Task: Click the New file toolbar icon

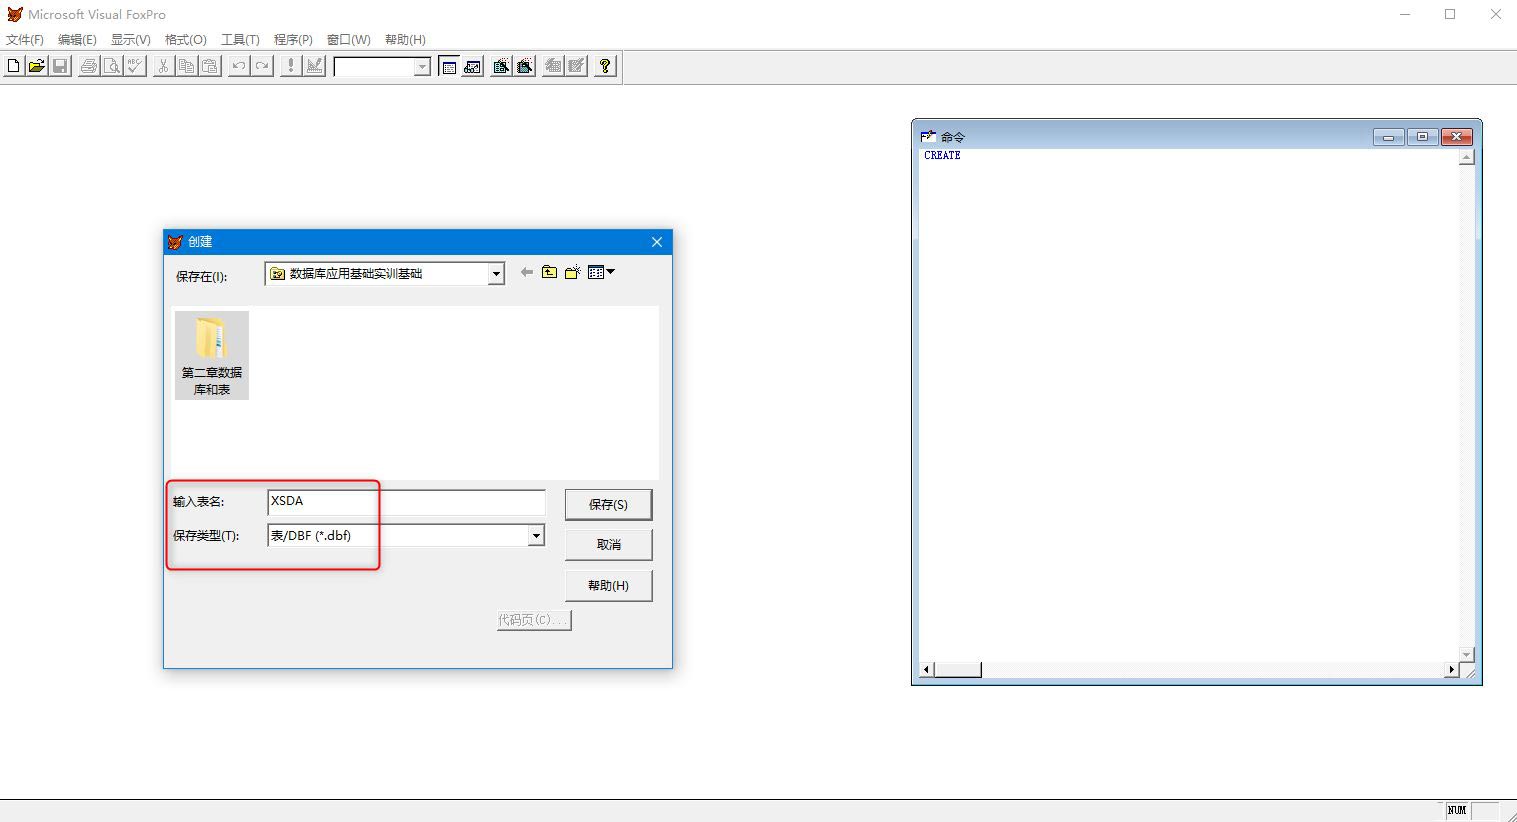Action: 13,66
